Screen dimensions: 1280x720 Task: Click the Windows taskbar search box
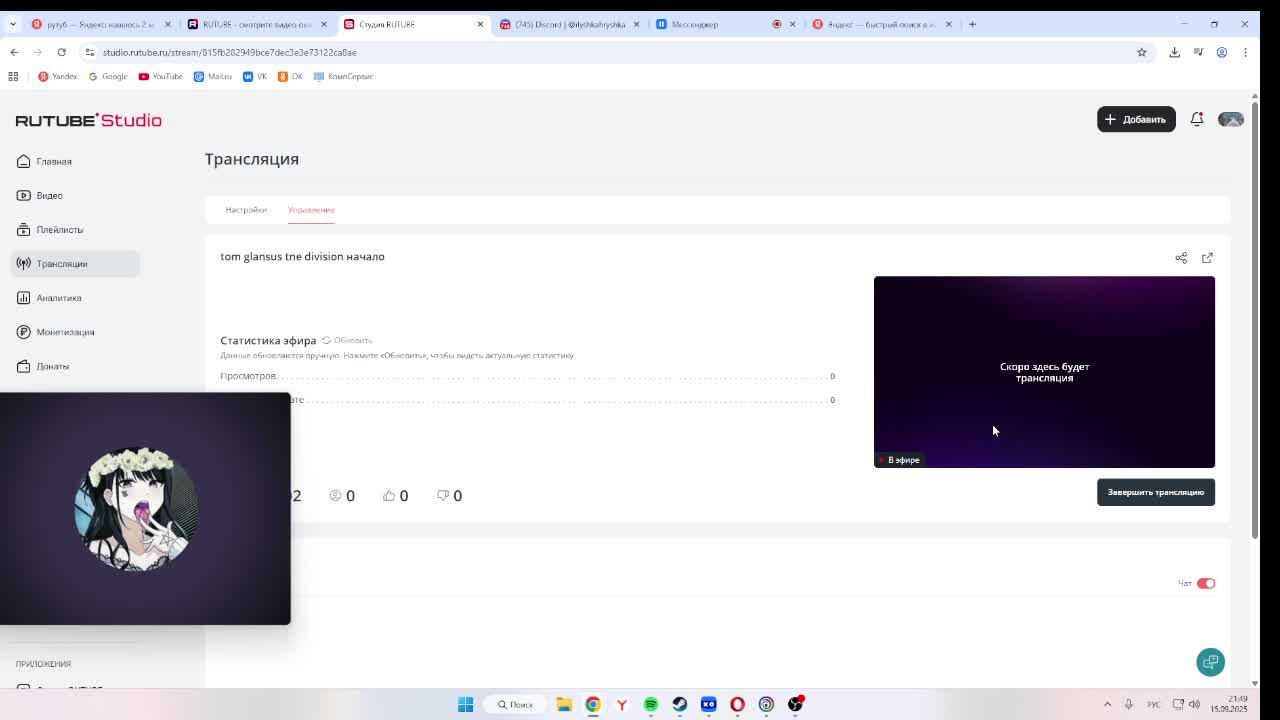click(516, 704)
